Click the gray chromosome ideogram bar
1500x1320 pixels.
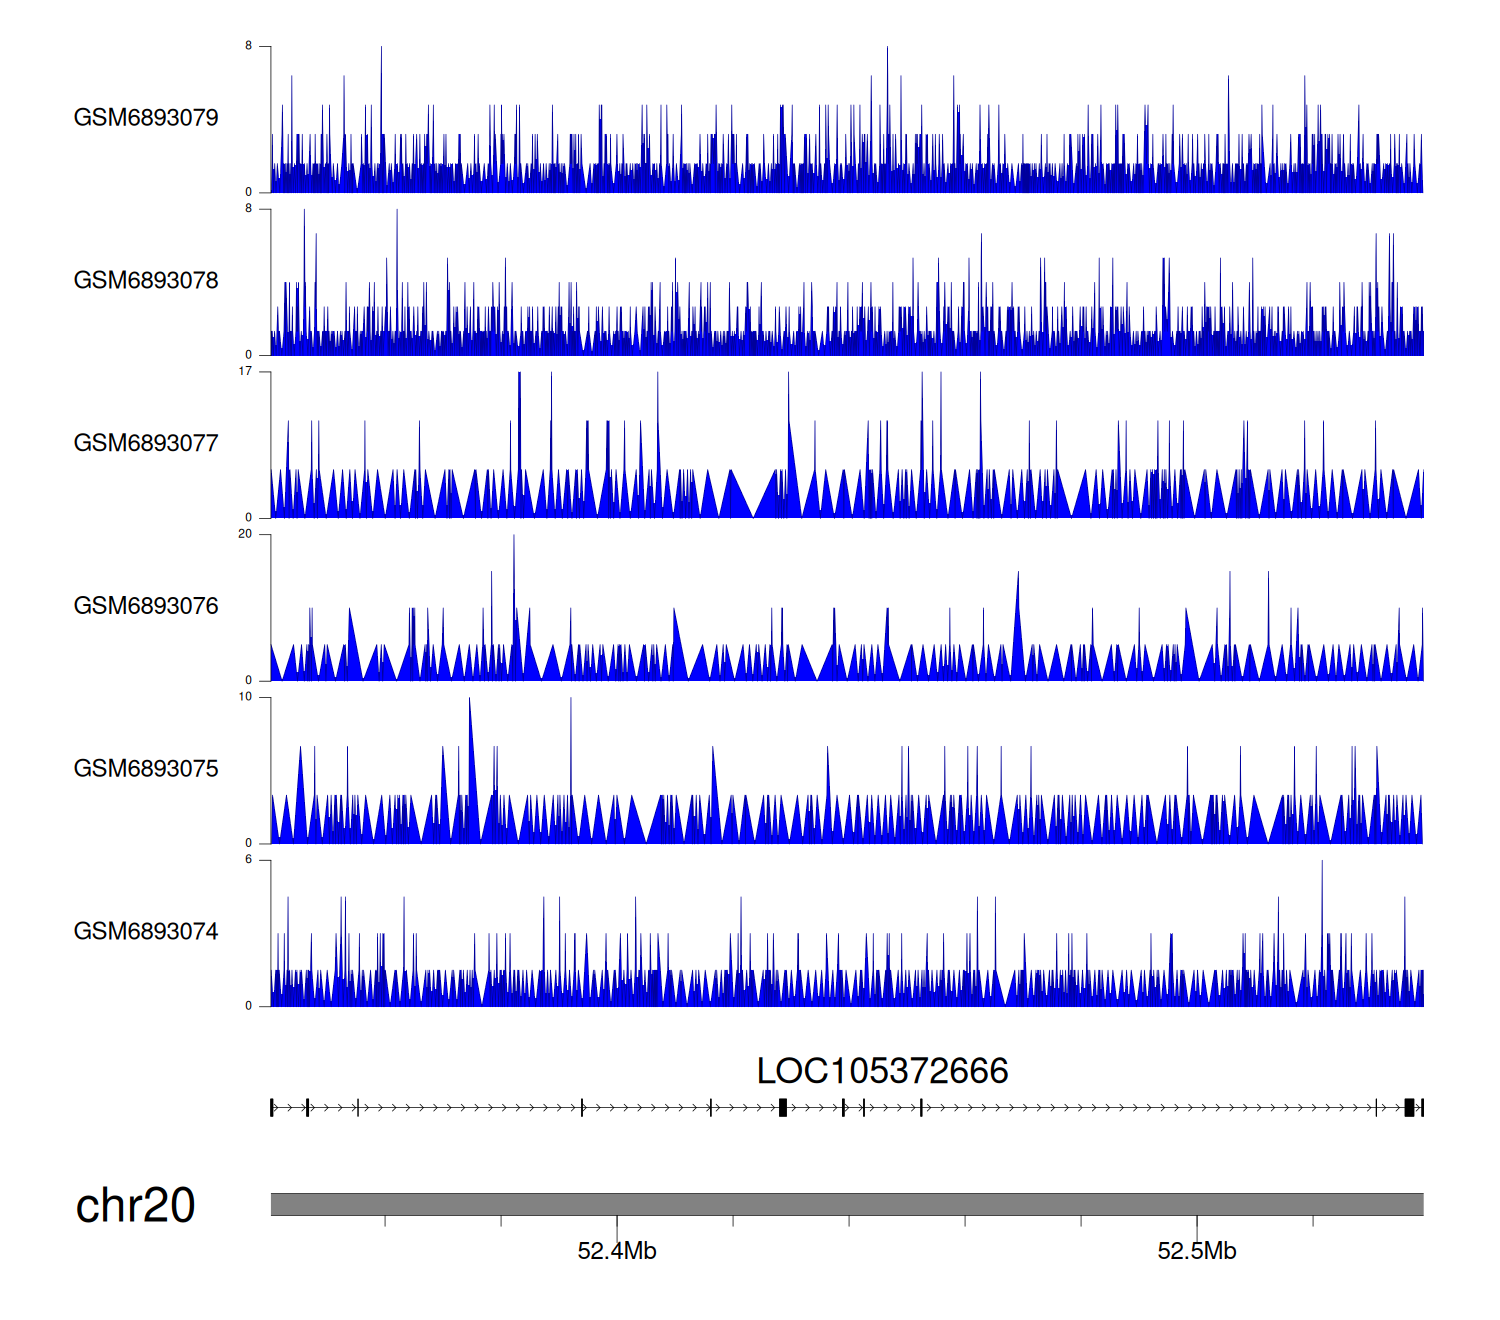tap(846, 1204)
